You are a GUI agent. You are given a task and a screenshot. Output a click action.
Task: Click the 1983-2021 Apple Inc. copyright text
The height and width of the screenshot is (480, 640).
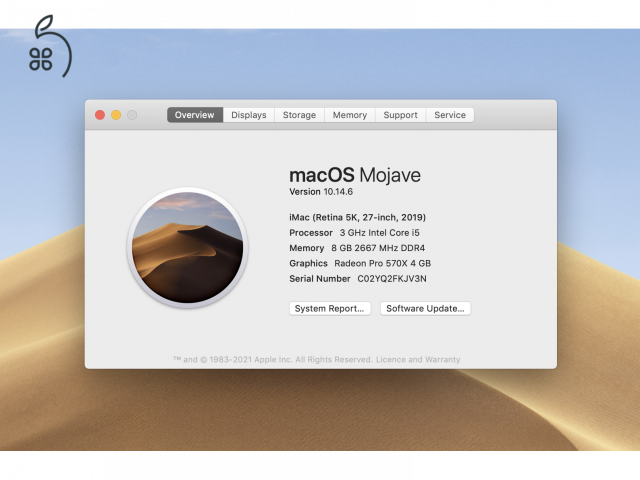273,360
